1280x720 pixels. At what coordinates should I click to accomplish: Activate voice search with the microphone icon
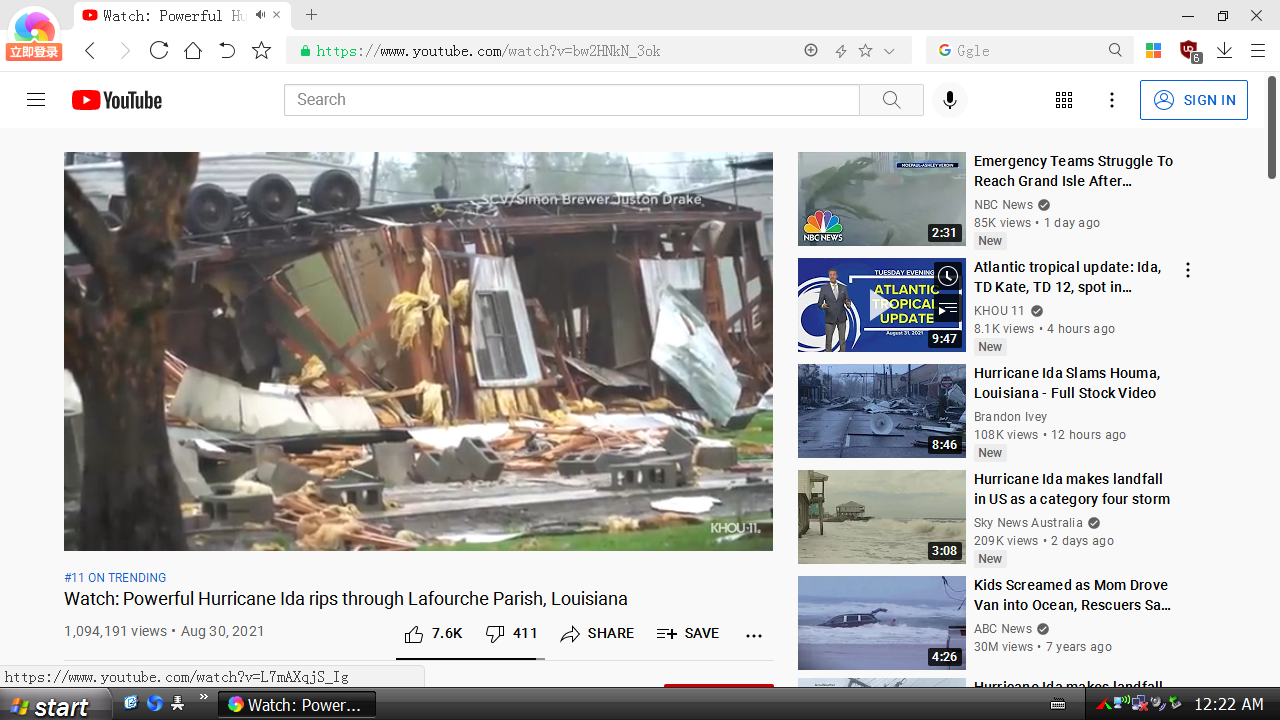coord(949,100)
